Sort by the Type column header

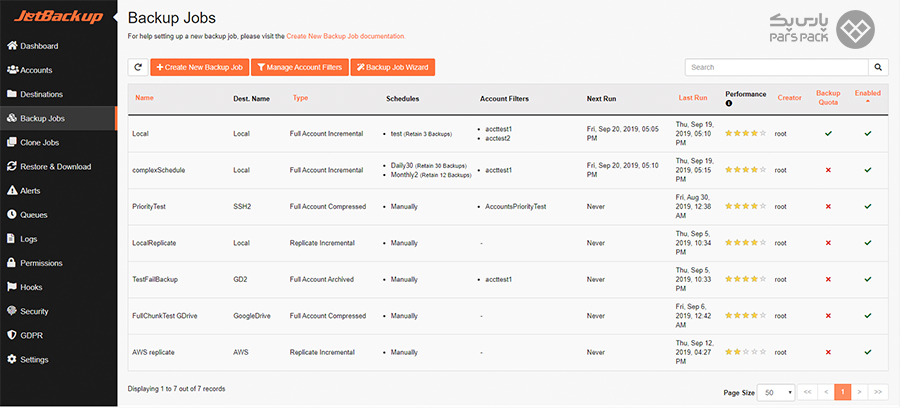coord(300,98)
